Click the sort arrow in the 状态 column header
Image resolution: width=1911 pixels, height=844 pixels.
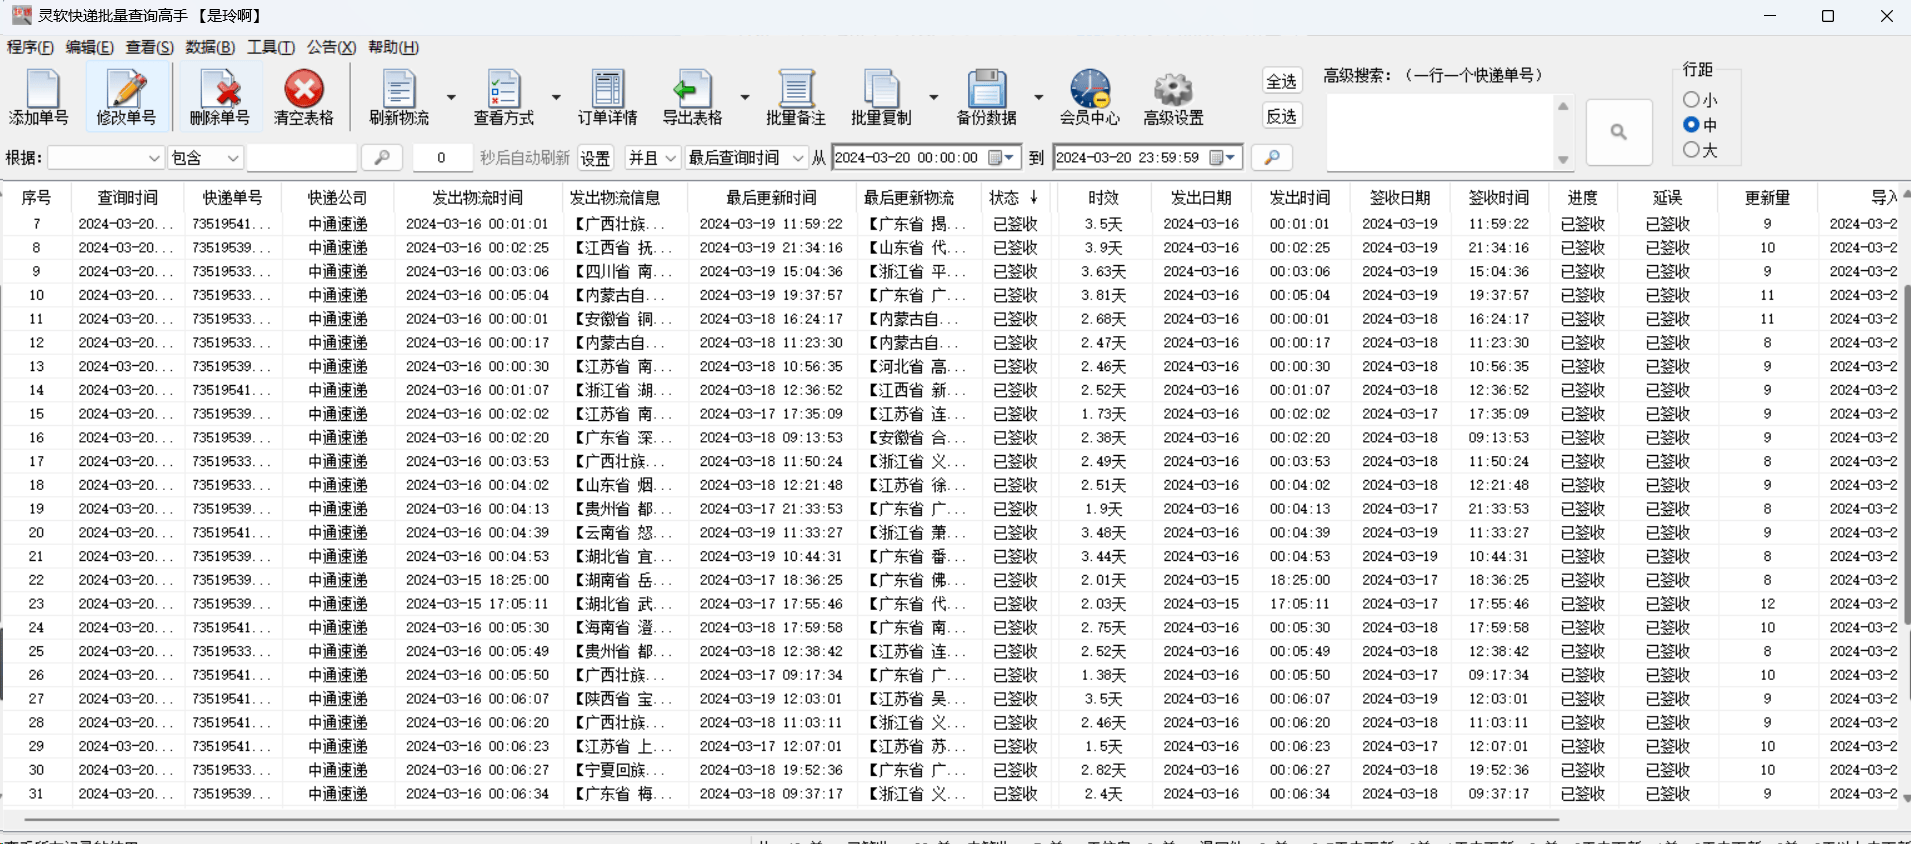point(1034,198)
